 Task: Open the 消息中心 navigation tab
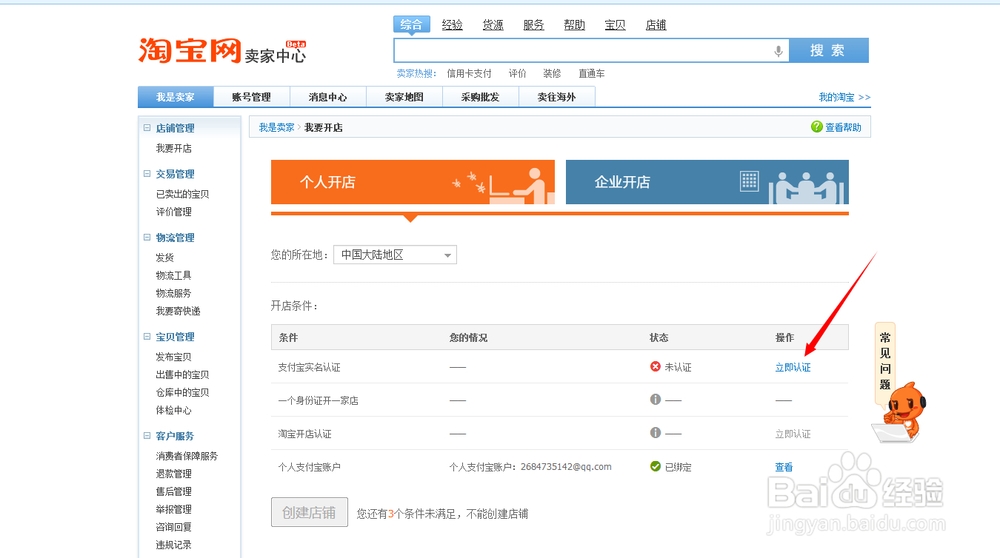pos(328,97)
